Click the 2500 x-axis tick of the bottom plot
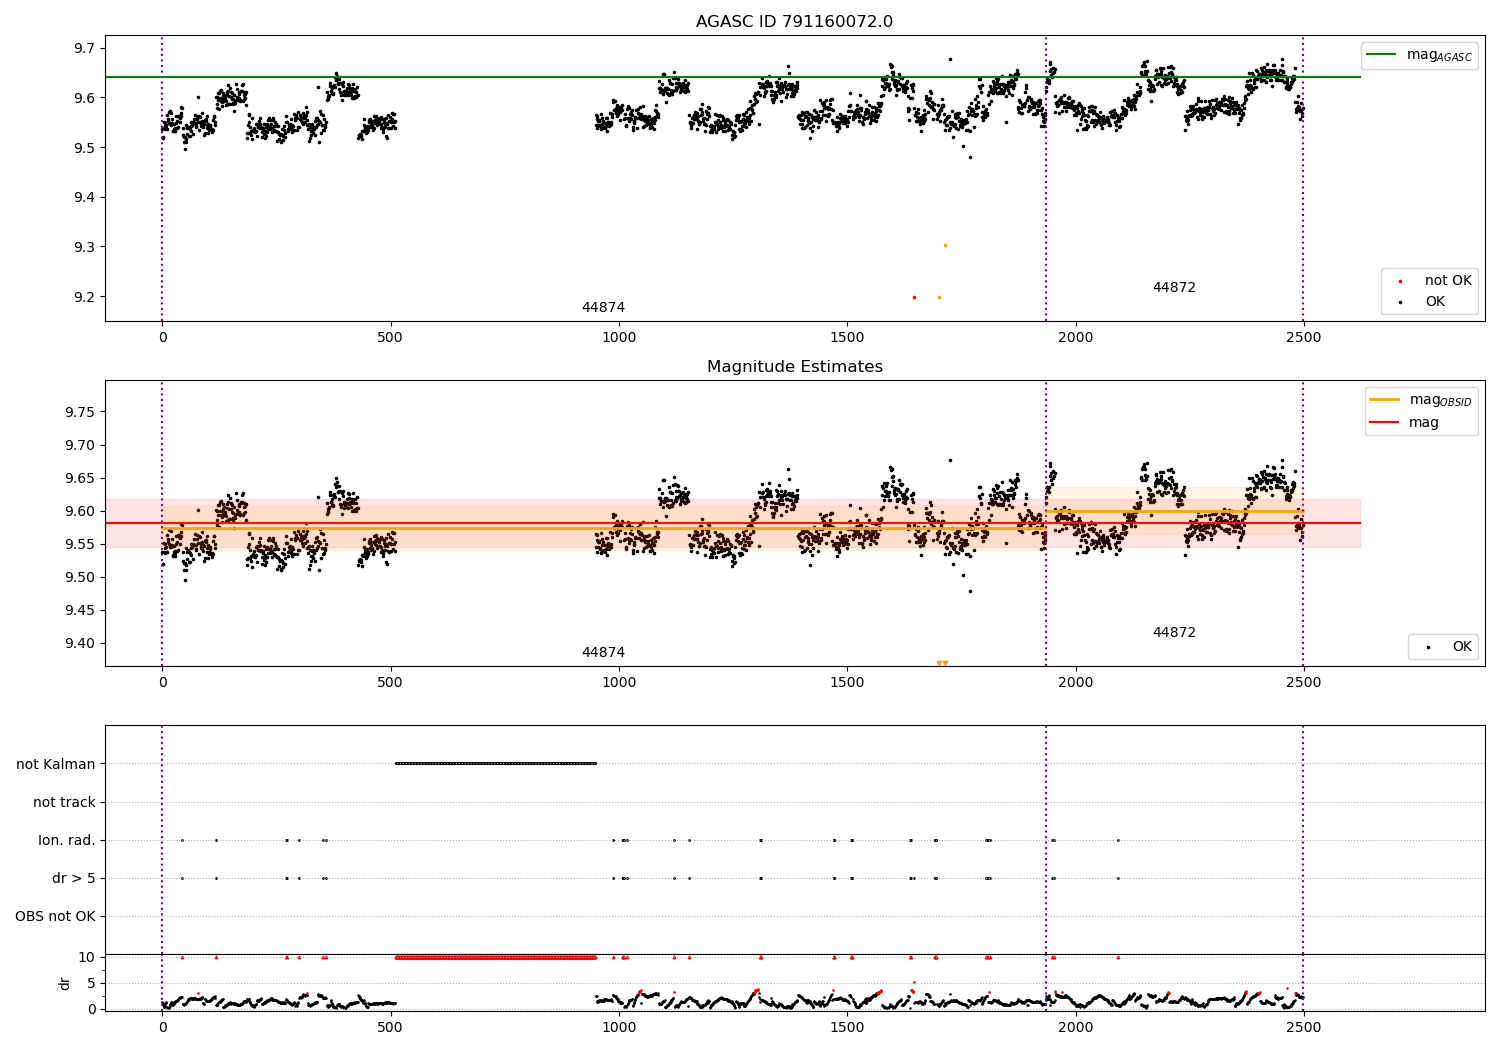 (1303, 1028)
